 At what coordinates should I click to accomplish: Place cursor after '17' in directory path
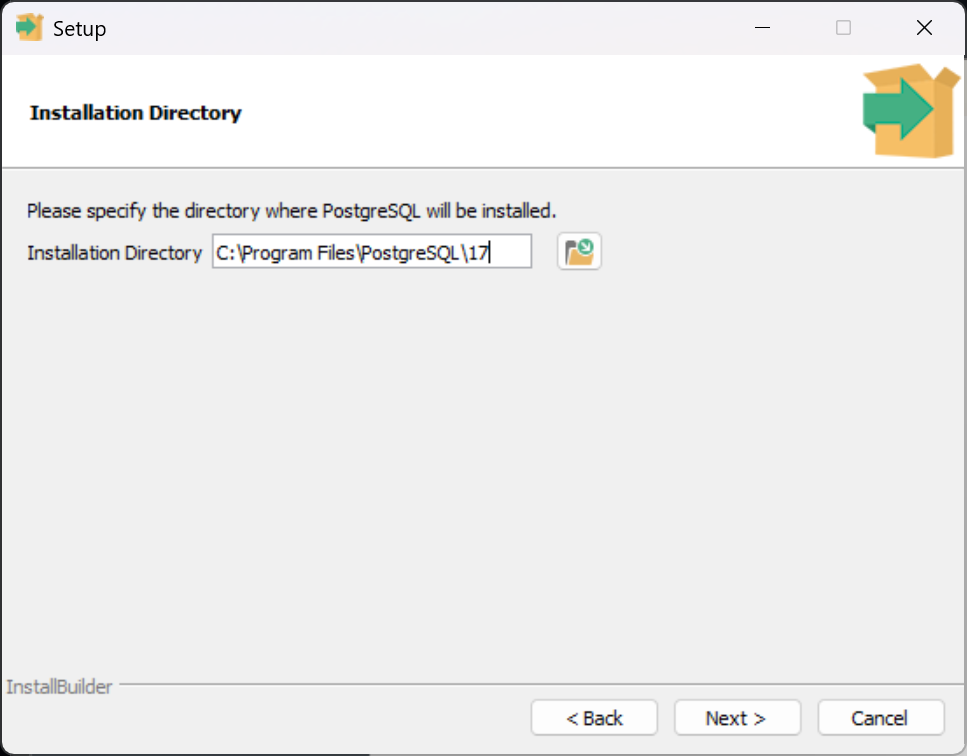coord(490,253)
